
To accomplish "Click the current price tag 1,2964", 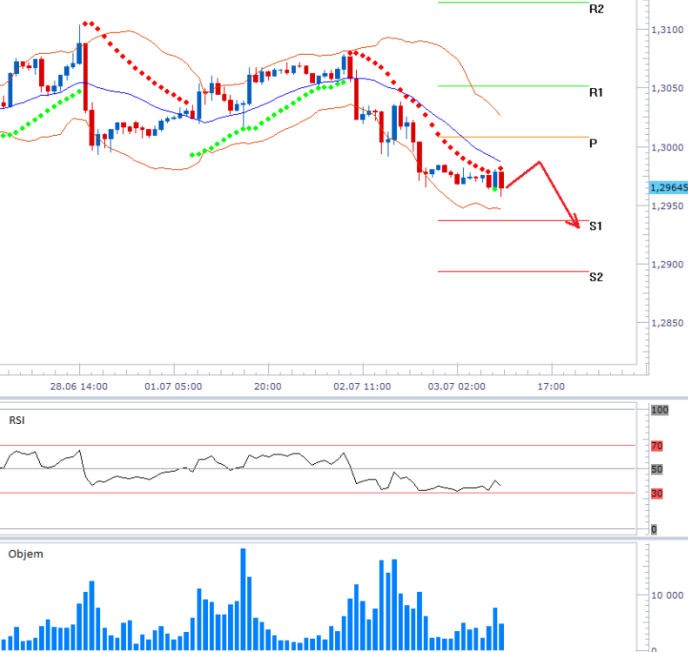I will coord(668,188).
